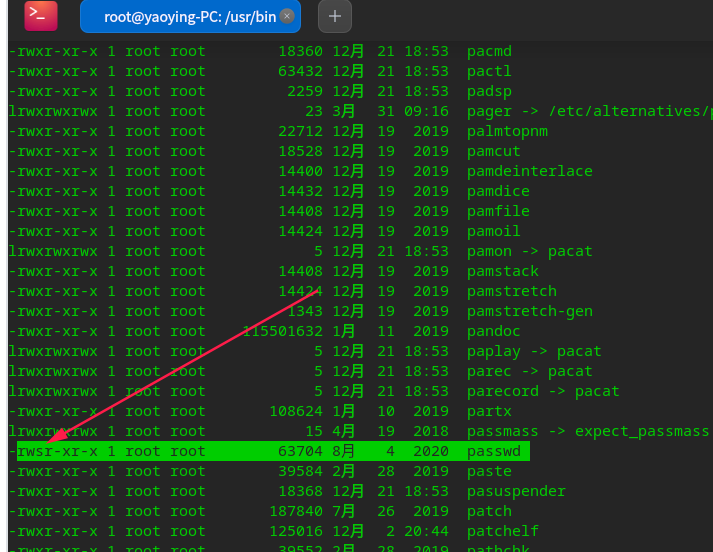This screenshot has width=713, height=552.
Task: Click the palmtopnm filename
Action: 507,131
